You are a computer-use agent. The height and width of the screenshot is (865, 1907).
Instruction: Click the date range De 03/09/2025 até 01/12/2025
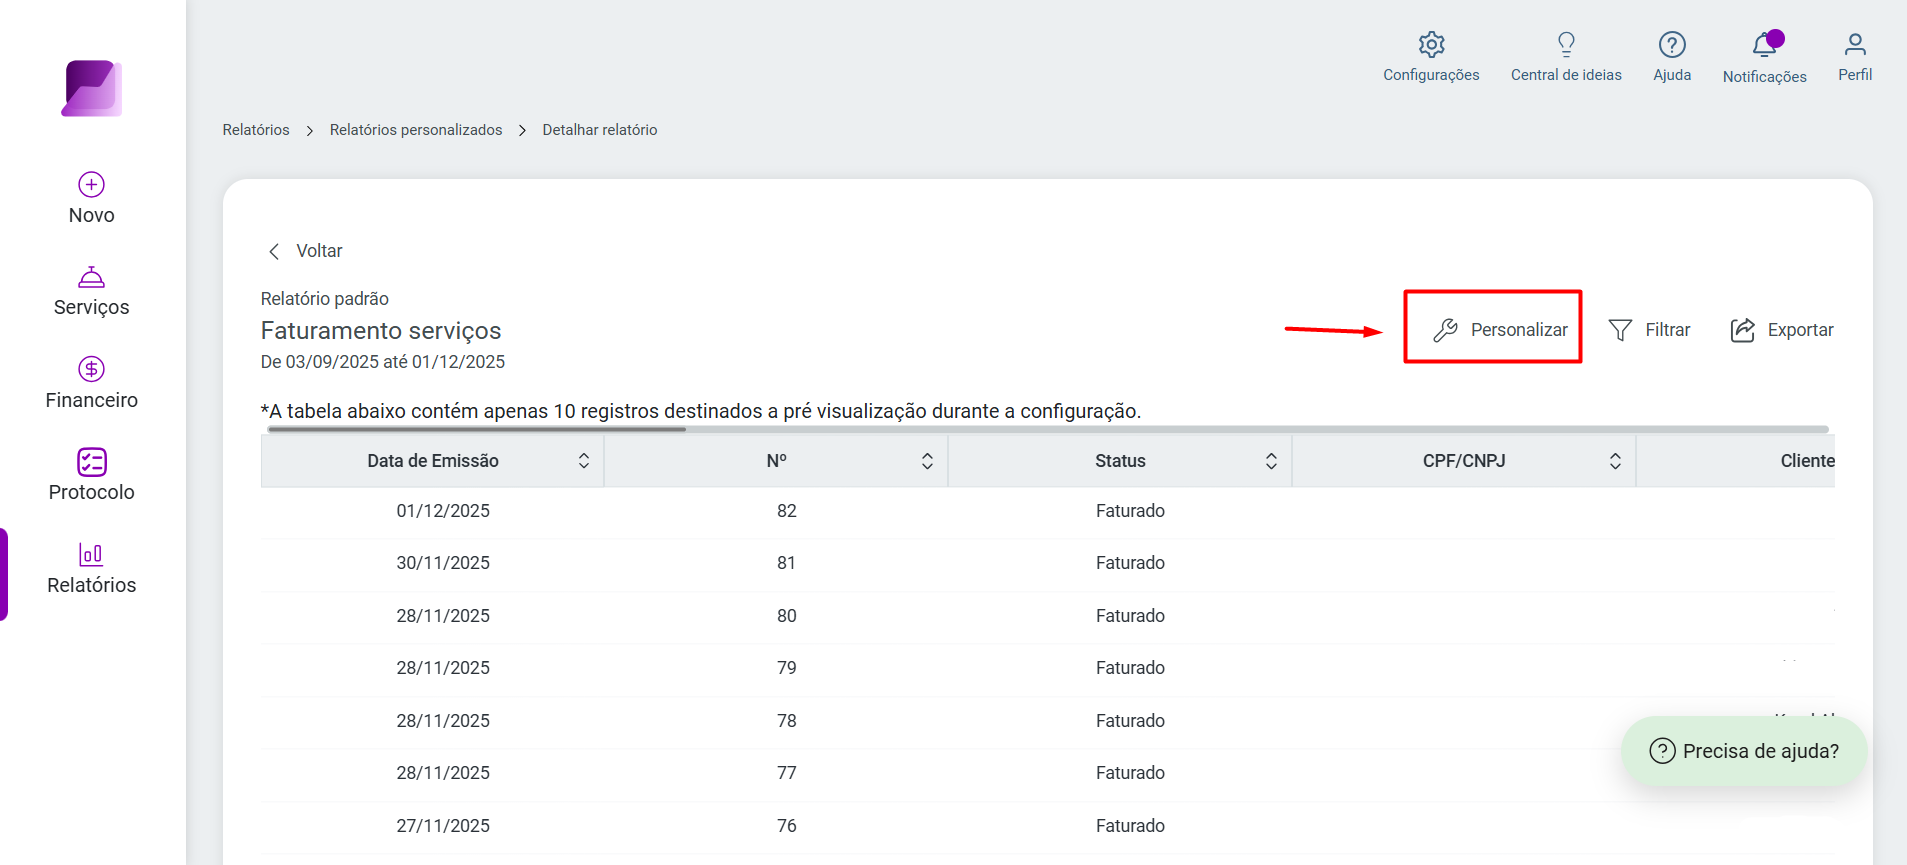point(383,362)
